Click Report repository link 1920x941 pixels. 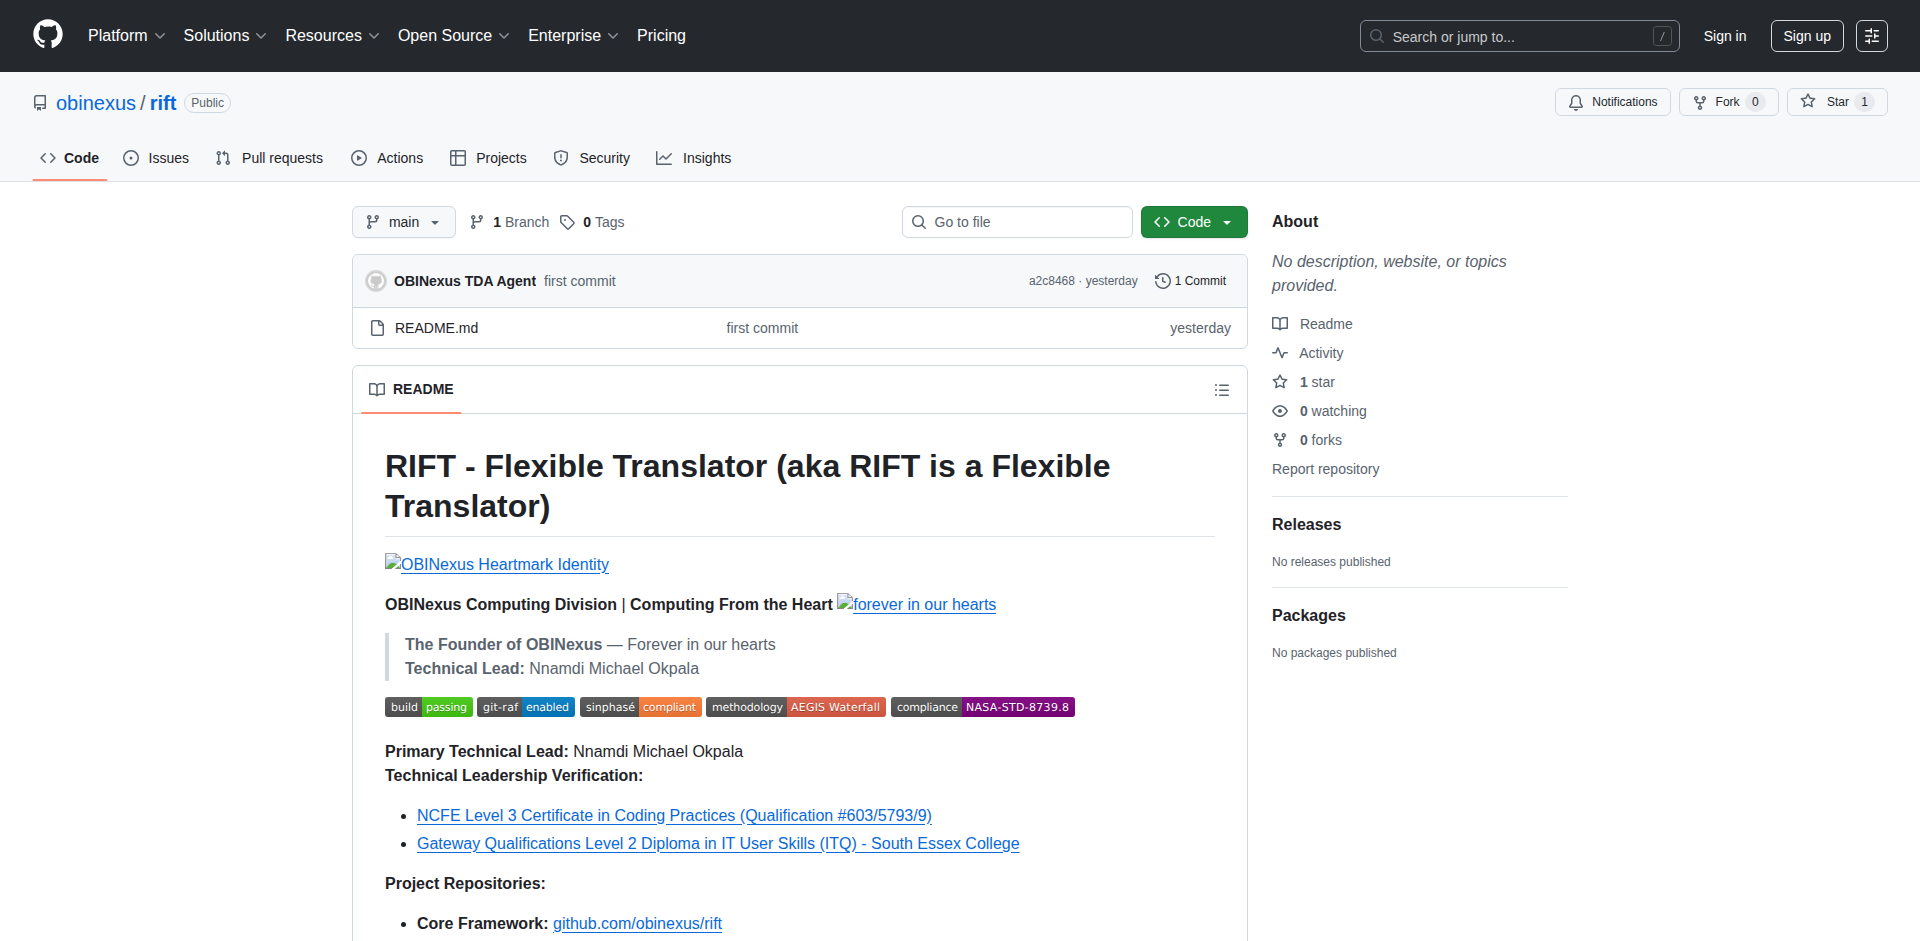tap(1325, 469)
